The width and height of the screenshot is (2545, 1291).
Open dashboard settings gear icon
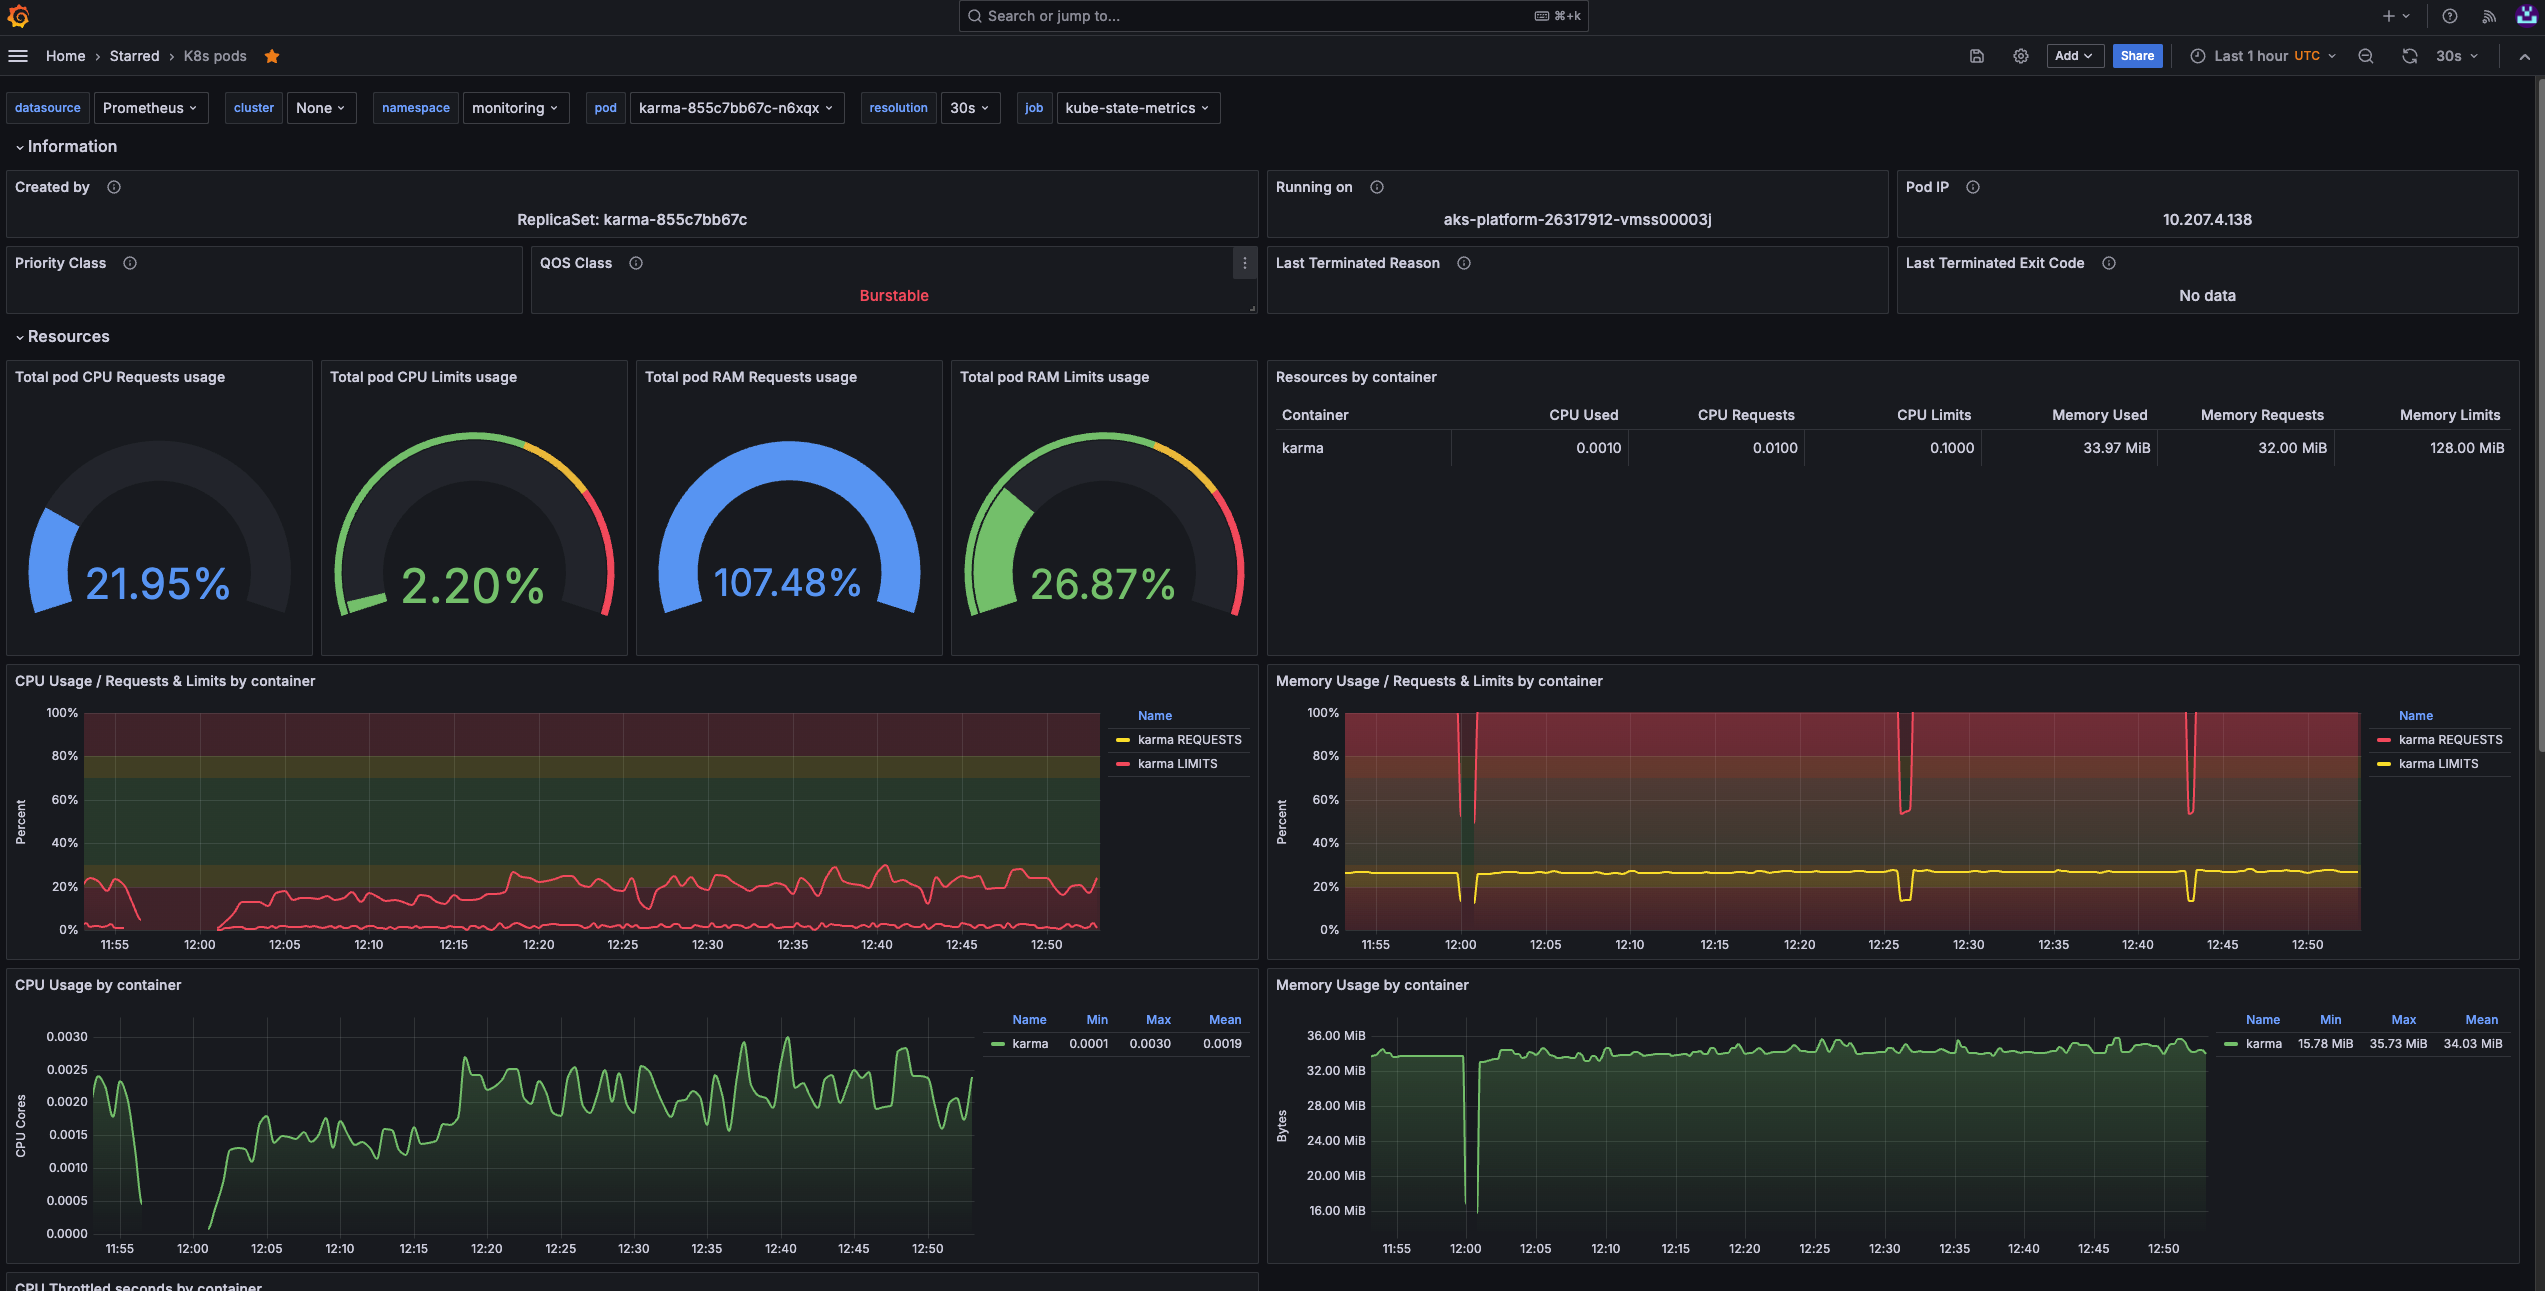point(2020,56)
